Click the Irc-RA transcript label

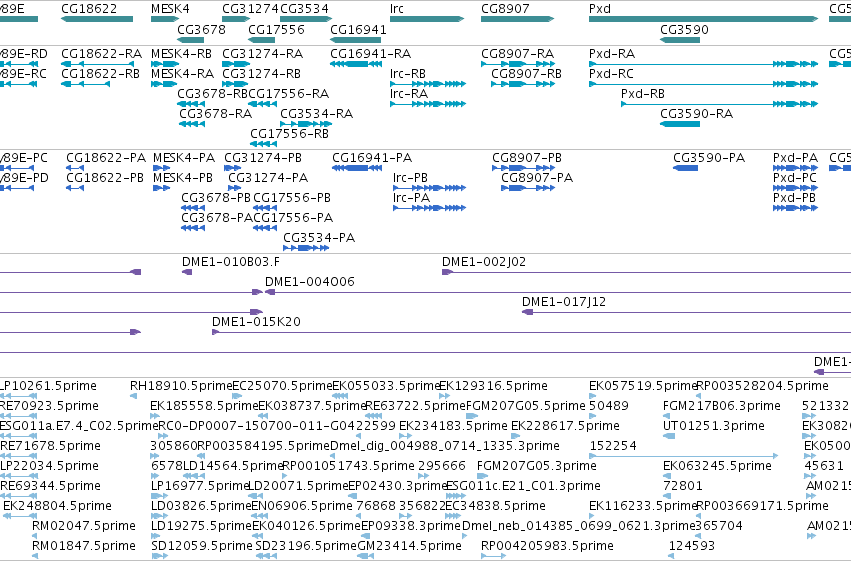click(x=409, y=94)
